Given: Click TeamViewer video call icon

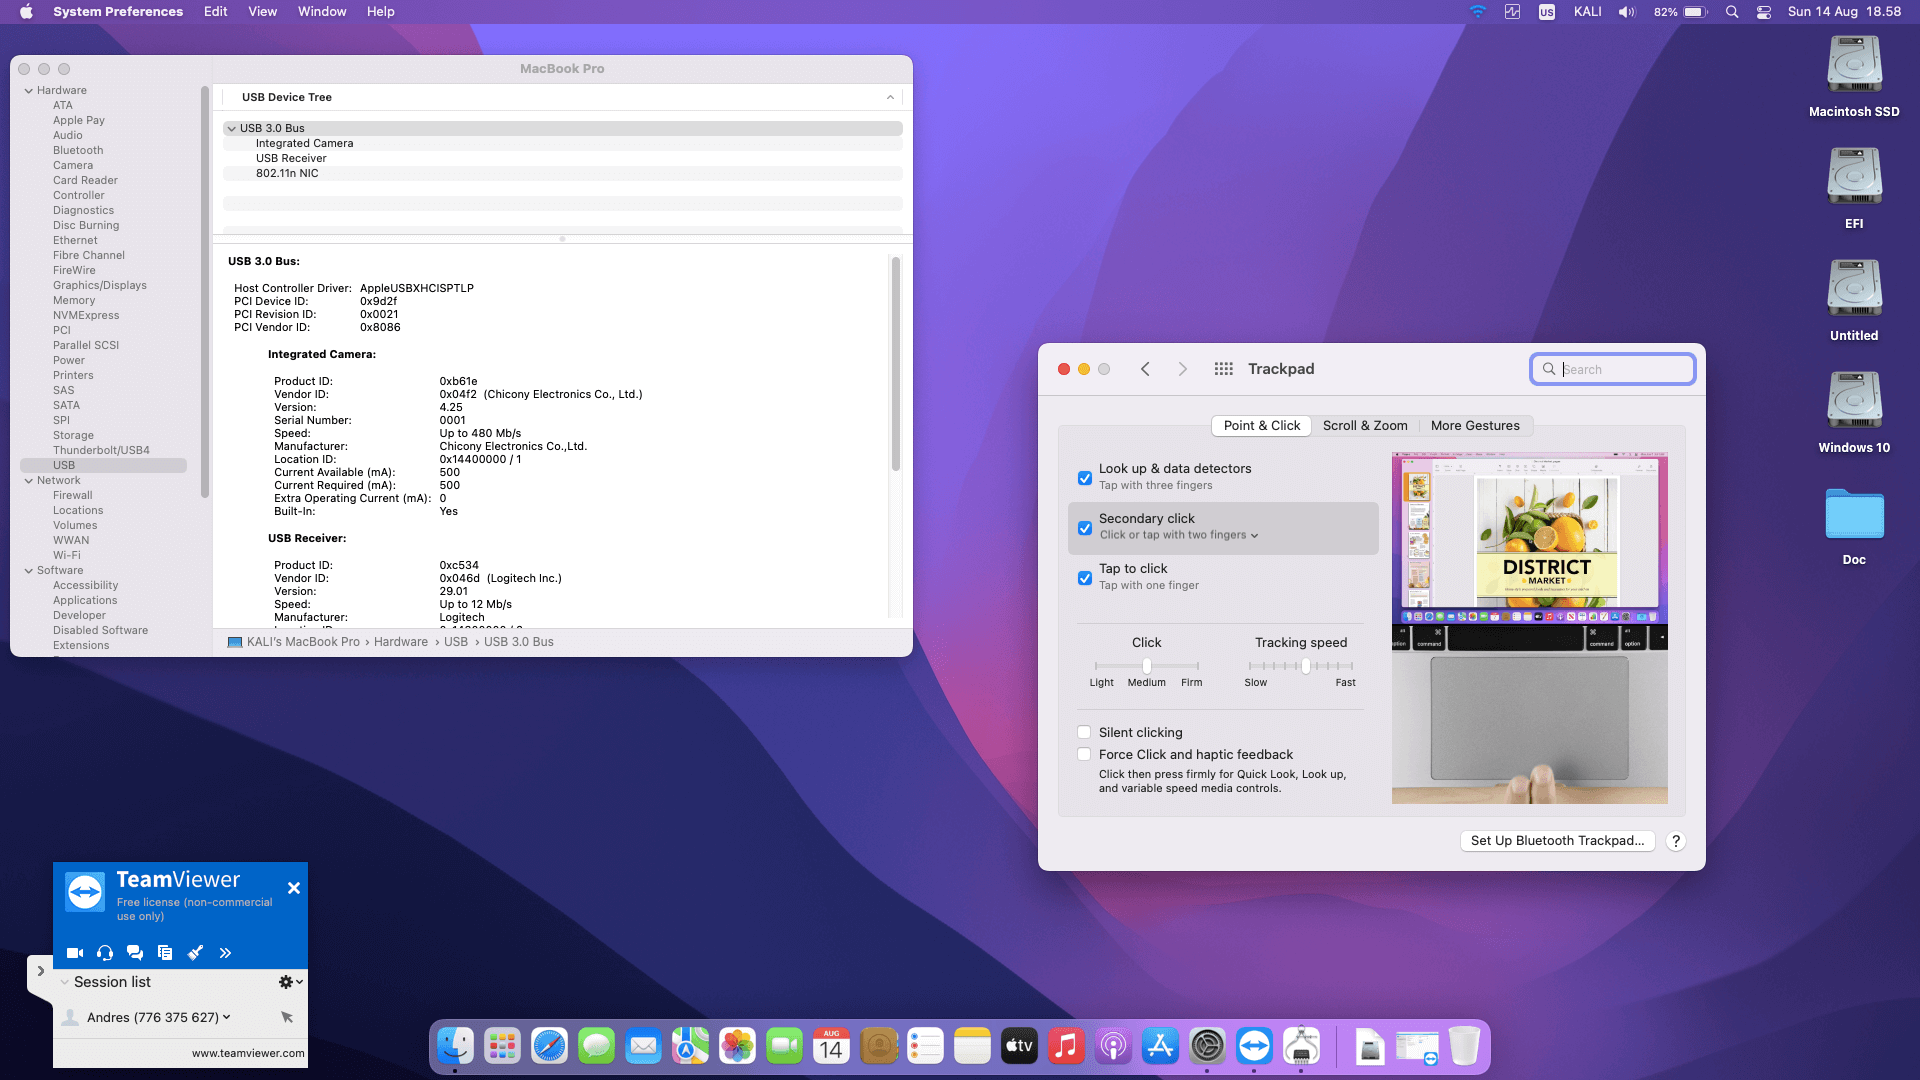Looking at the screenshot, I should [75, 953].
